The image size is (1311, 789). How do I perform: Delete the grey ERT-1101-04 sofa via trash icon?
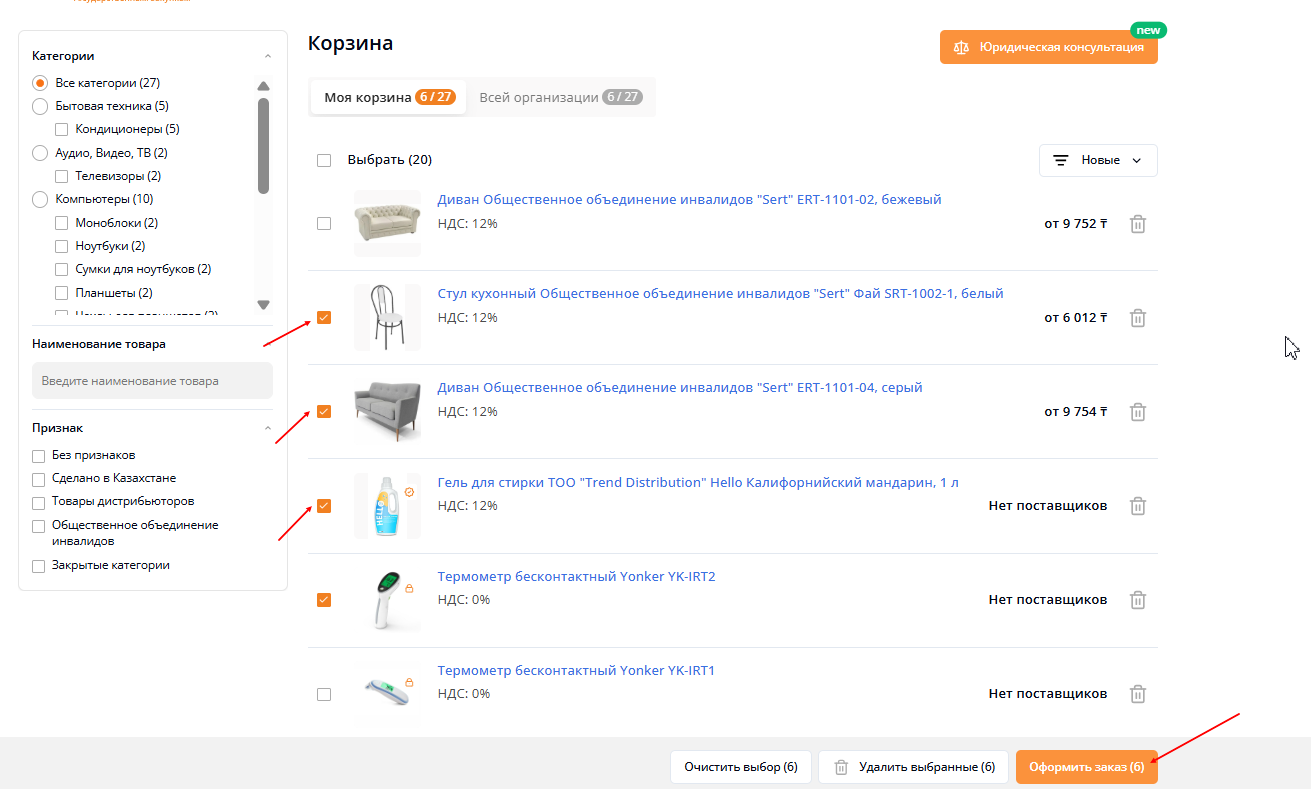pos(1137,412)
